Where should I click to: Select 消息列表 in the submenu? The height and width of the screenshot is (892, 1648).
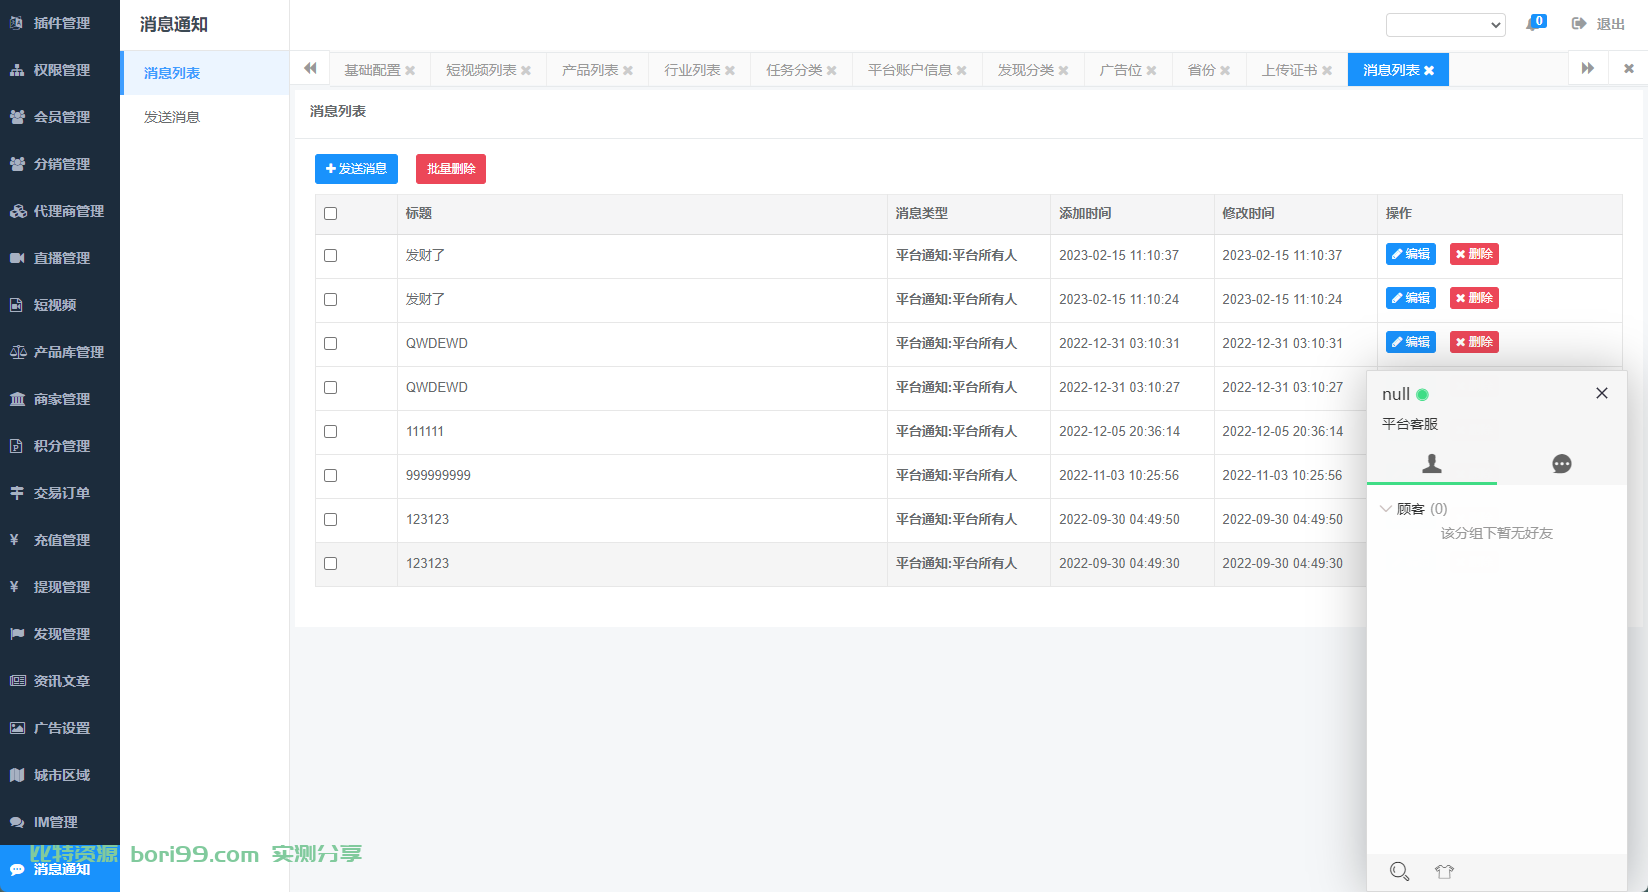pos(205,73)
